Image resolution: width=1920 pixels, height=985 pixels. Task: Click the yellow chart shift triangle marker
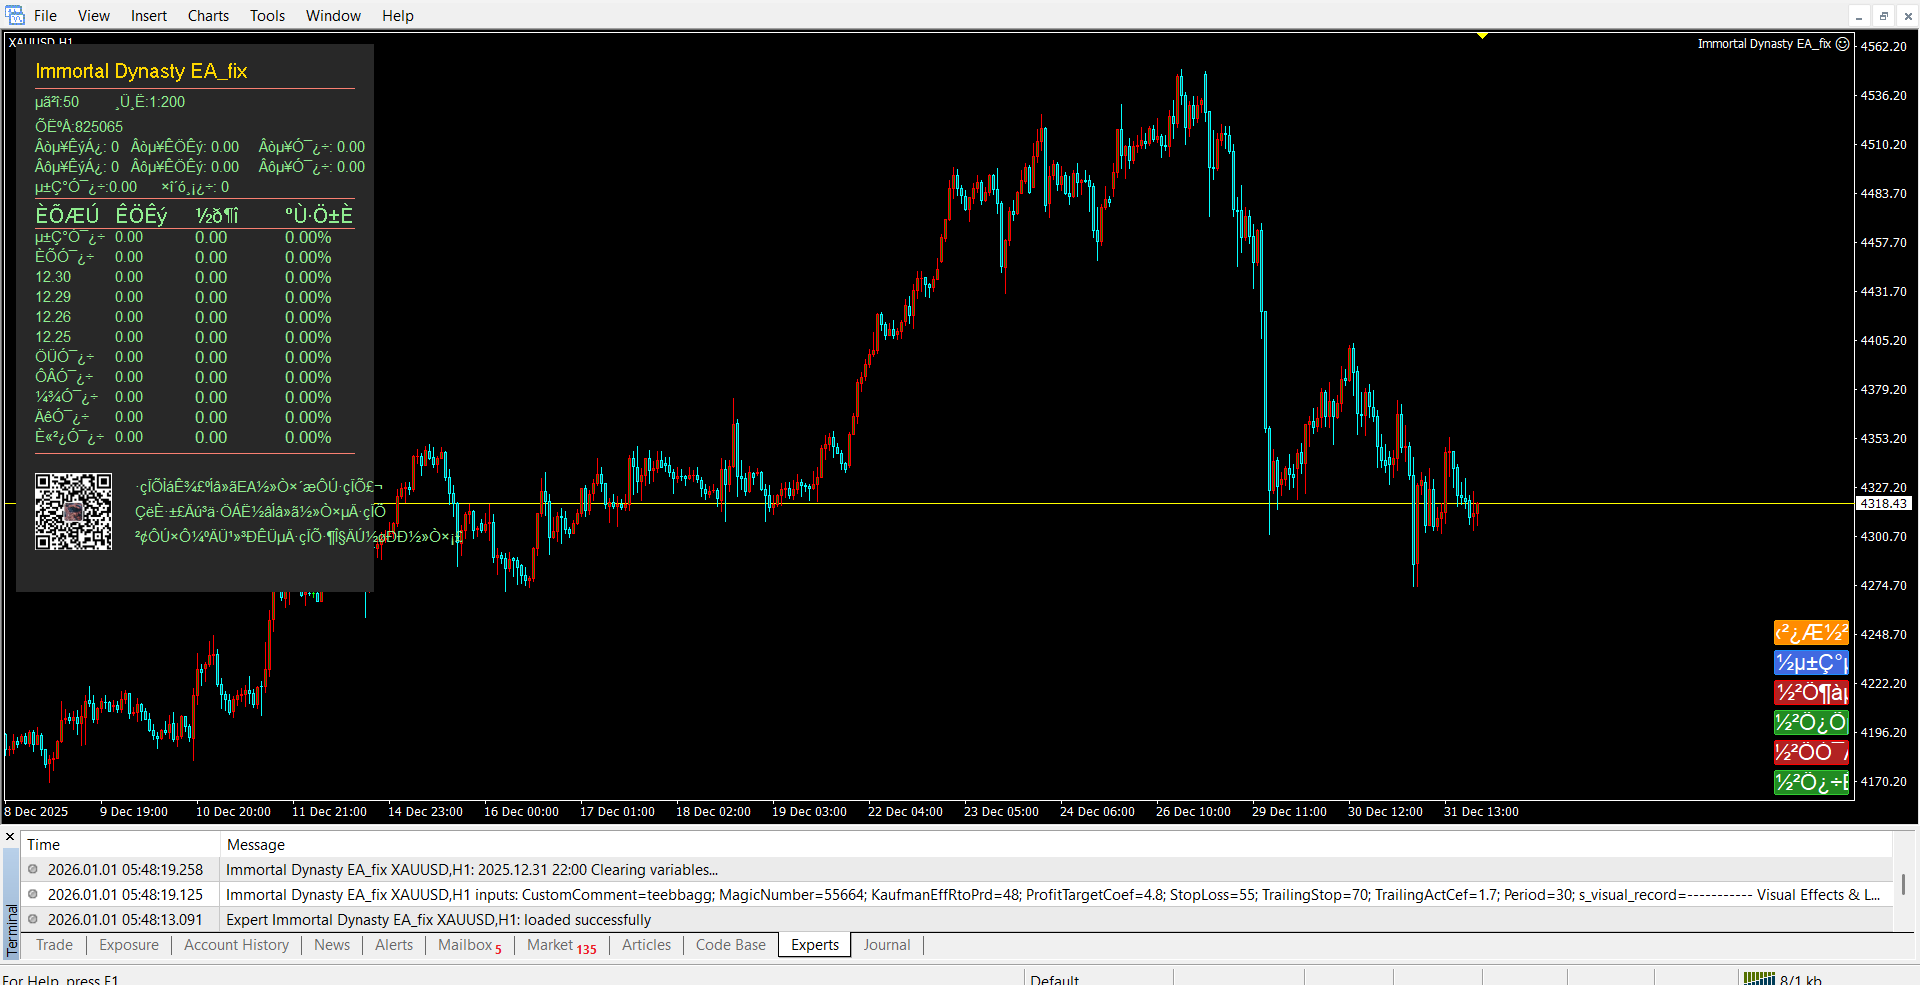pyautogui.click(x=1482, y=36)
